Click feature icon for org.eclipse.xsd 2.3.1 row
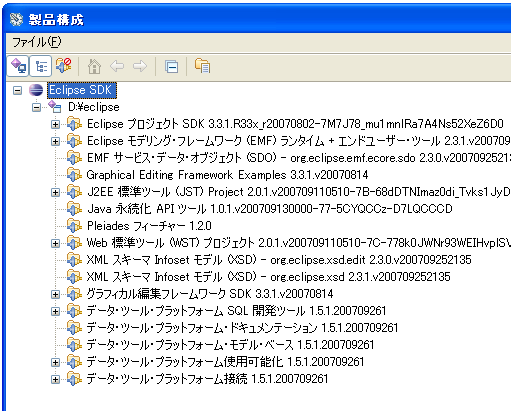The width and height of the screenshot is (511, 411). point(74,277)
